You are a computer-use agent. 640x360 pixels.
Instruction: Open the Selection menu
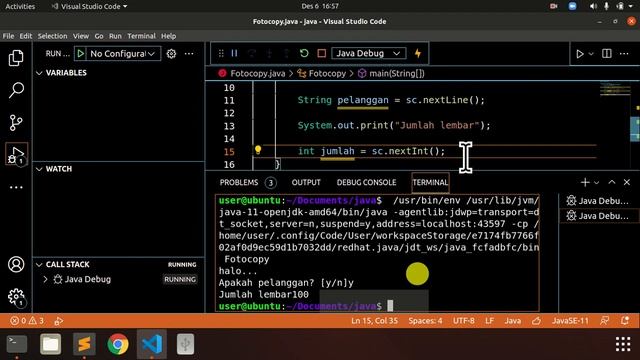(x=52, y=36)
